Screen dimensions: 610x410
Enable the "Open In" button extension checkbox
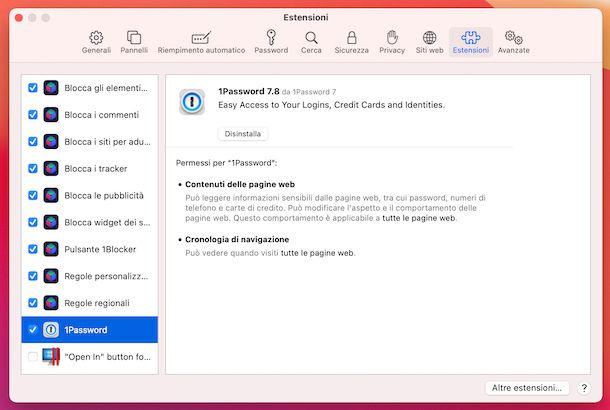coord(33,357)
